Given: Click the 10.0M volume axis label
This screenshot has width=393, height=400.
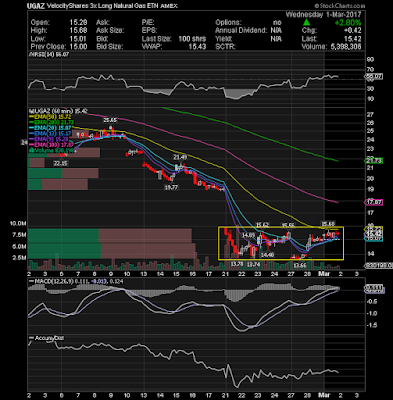Looking at the screenshot, I should click(18, 223).
